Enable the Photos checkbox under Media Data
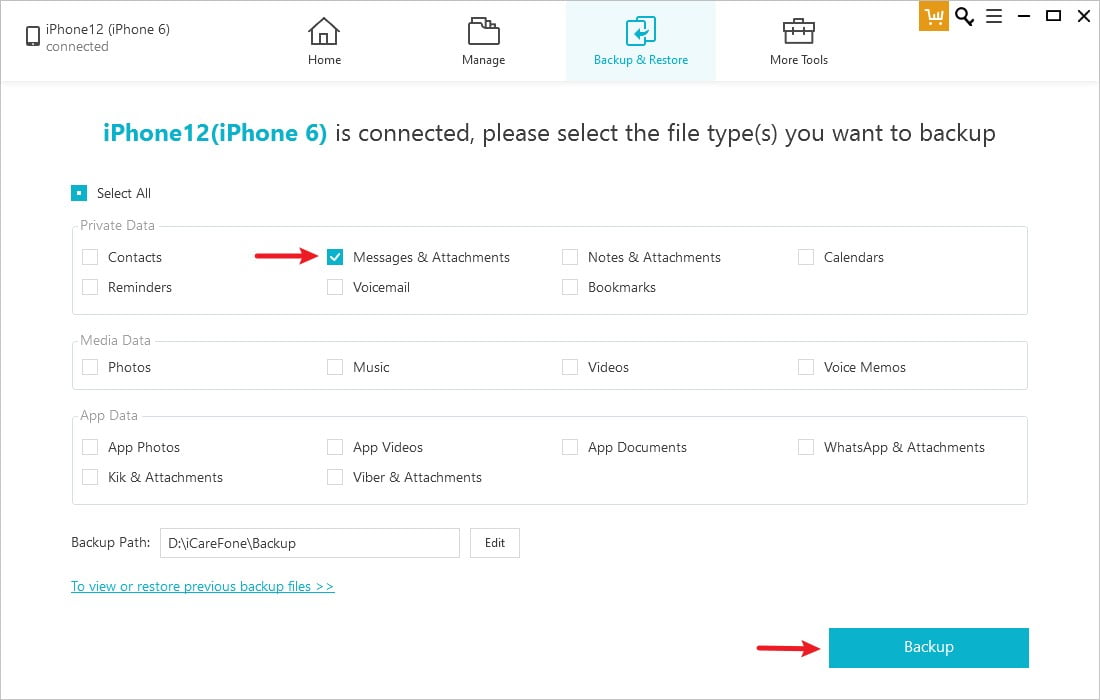This screenshot has width=1100, height=700. (x=90, y=367)
